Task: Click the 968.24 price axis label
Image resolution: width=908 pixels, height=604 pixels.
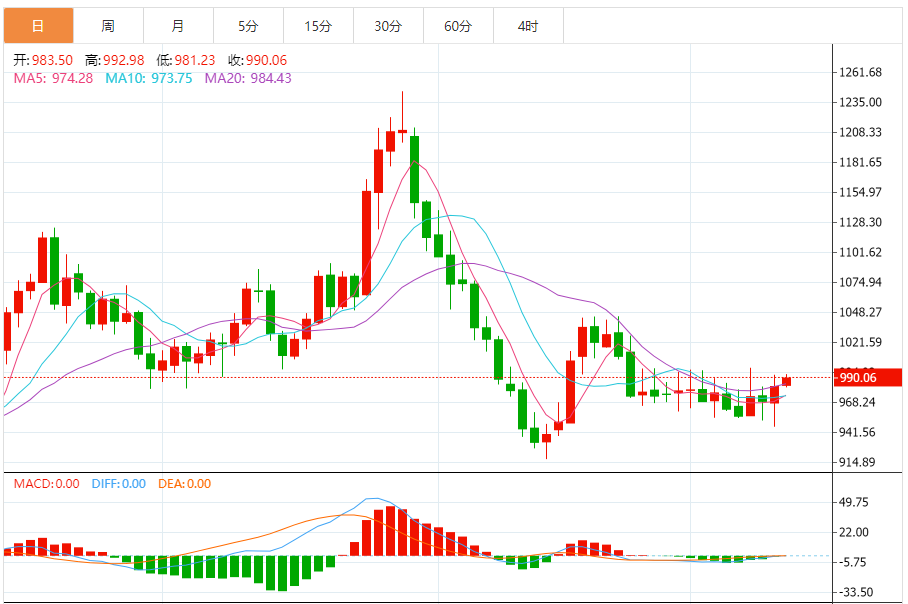Action: (x=857, y=402)
